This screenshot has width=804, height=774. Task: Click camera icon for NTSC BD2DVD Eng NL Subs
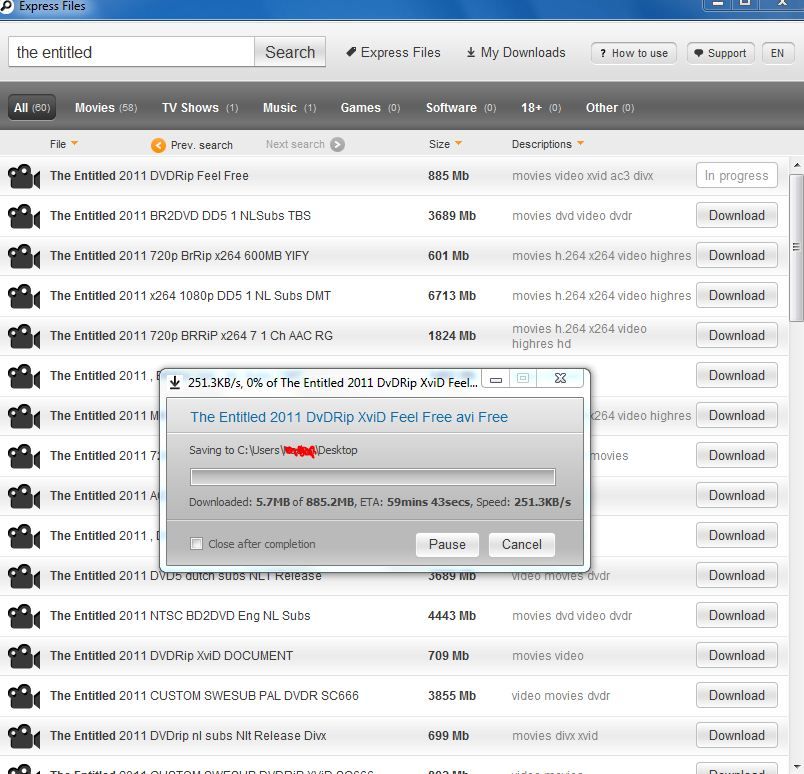pos(24,617)
